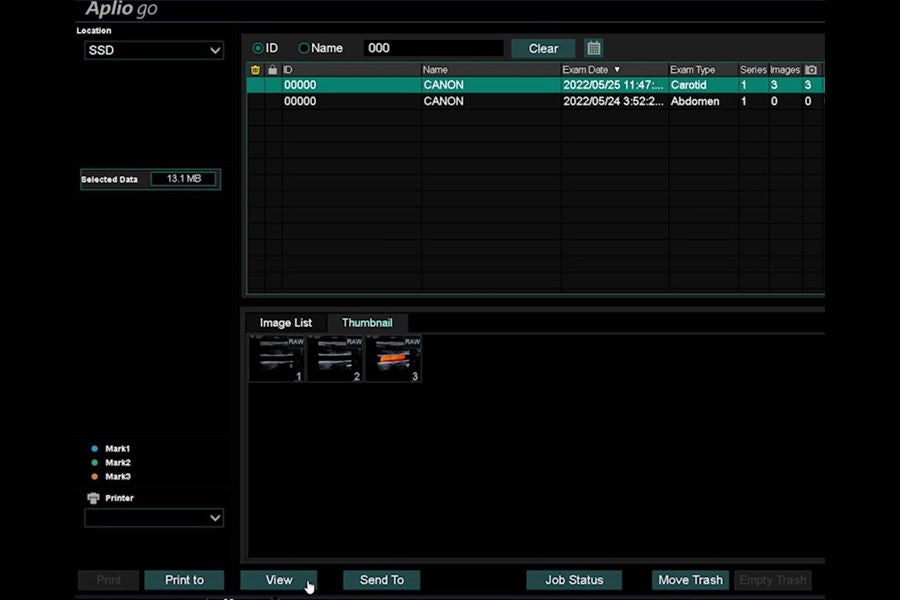
Task: Click the Send To button
Action: [x=382, y=580]
